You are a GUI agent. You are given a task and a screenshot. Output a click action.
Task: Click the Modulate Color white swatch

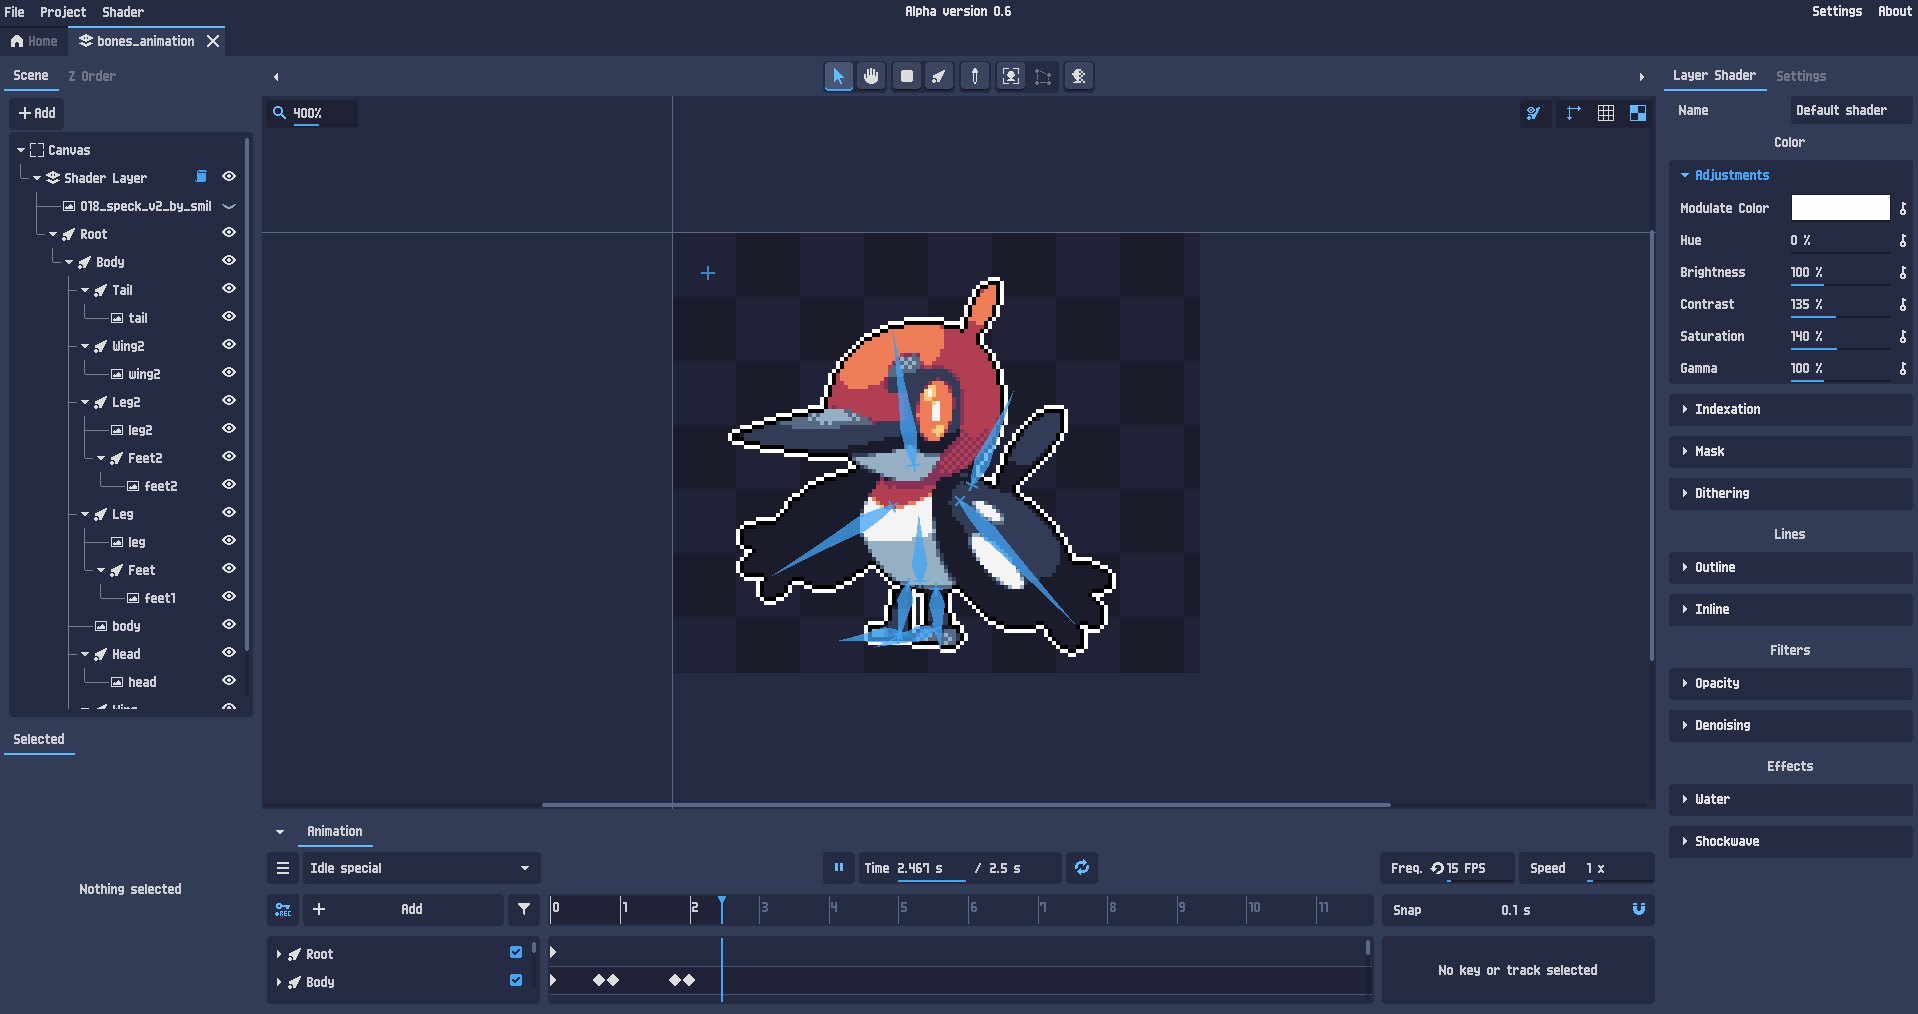pos(1839,208)
